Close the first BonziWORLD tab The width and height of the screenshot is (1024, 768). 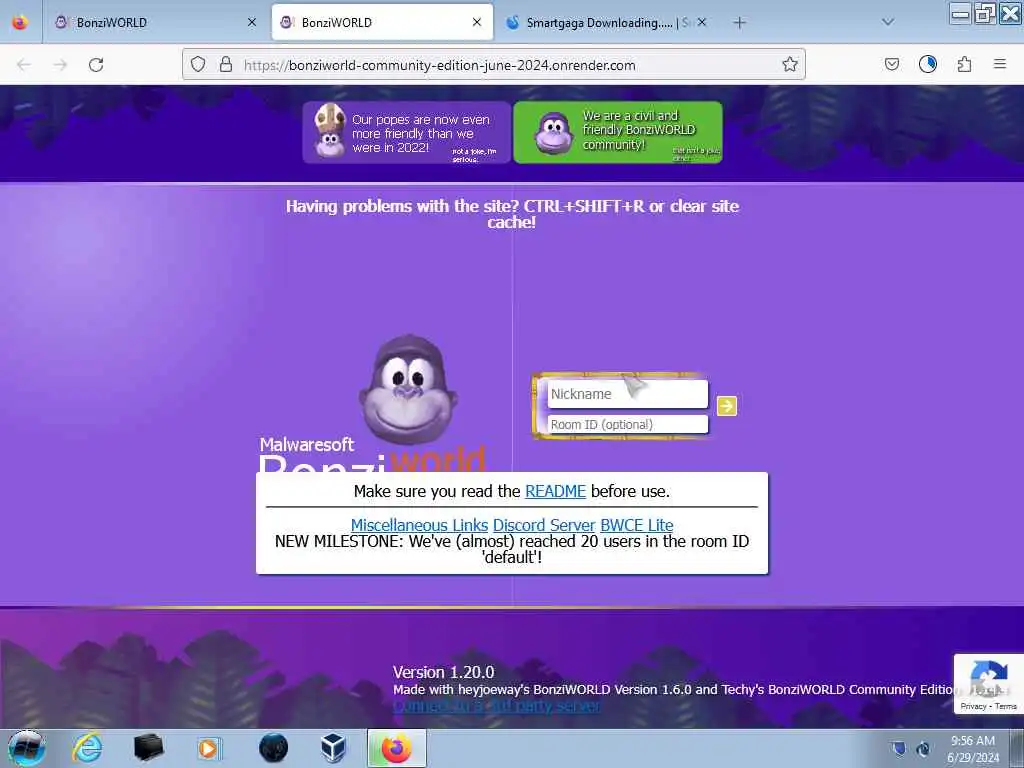pos(251,22)
